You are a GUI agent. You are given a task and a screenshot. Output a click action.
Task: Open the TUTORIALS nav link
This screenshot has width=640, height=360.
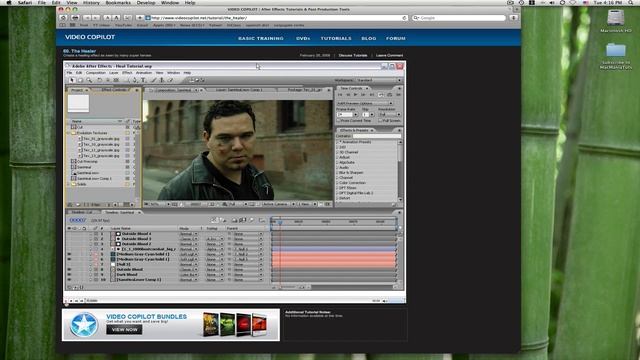tap(336, 38)
